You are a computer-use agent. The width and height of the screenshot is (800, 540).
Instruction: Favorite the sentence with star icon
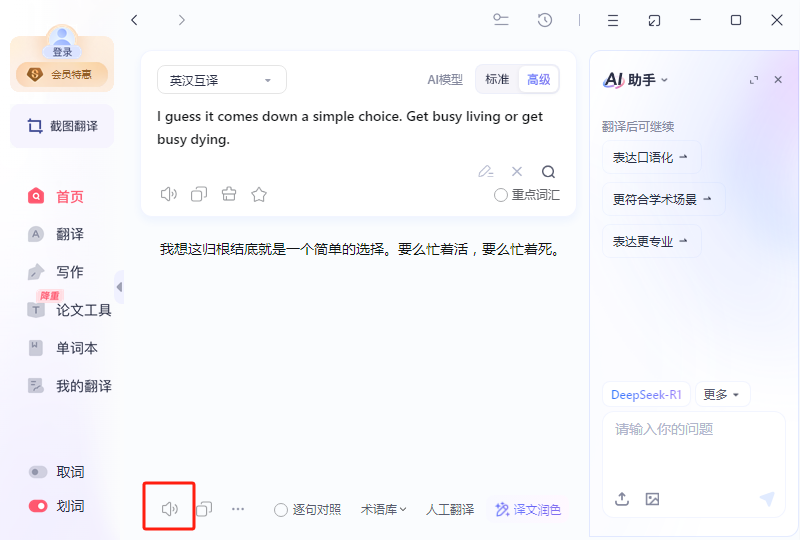(x=259, y=194)
